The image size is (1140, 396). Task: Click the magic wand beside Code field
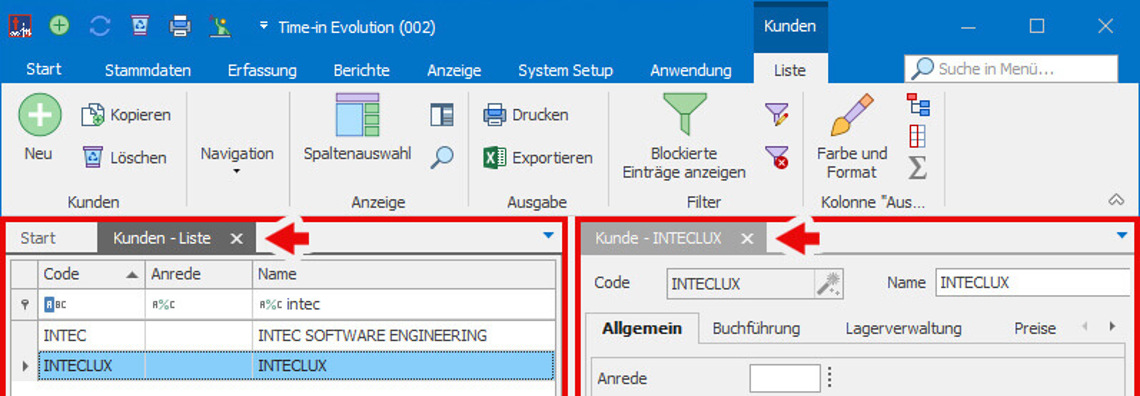tap(829, 283)
